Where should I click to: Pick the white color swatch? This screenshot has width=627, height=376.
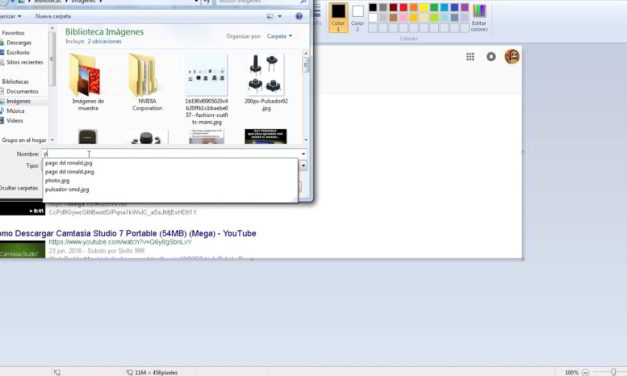coord(373,18)
